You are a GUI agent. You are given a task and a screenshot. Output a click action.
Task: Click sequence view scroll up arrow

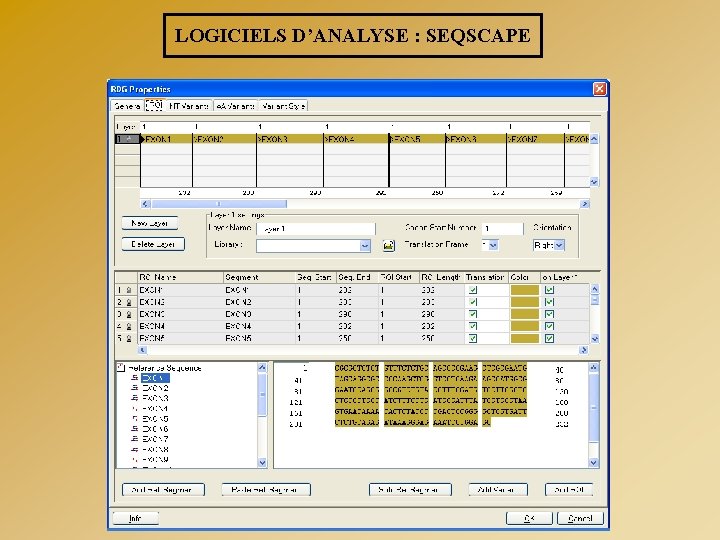[593, 367]
